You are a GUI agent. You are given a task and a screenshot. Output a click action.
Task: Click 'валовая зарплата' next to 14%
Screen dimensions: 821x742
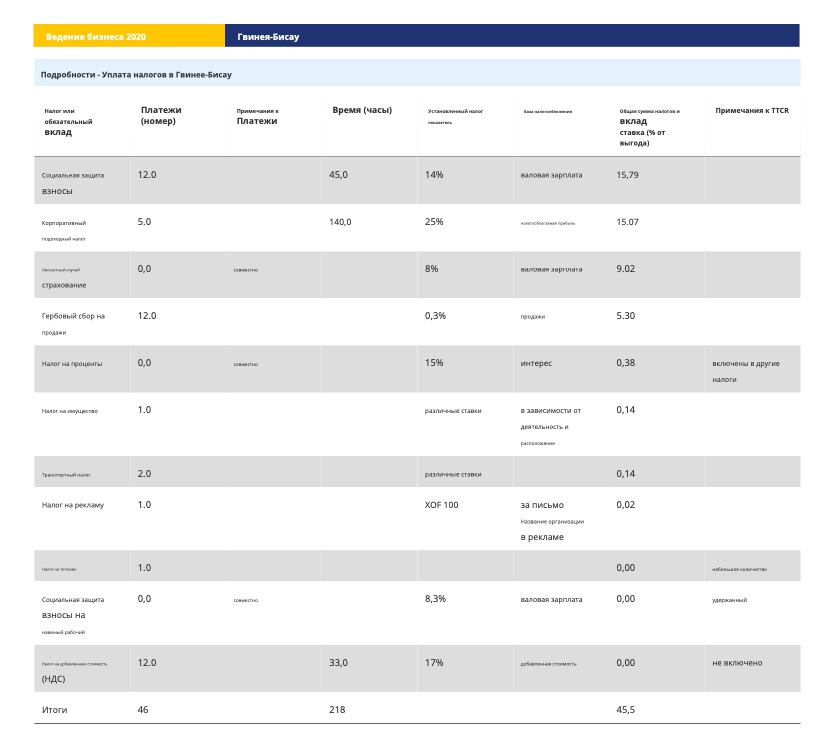(551, 175)
